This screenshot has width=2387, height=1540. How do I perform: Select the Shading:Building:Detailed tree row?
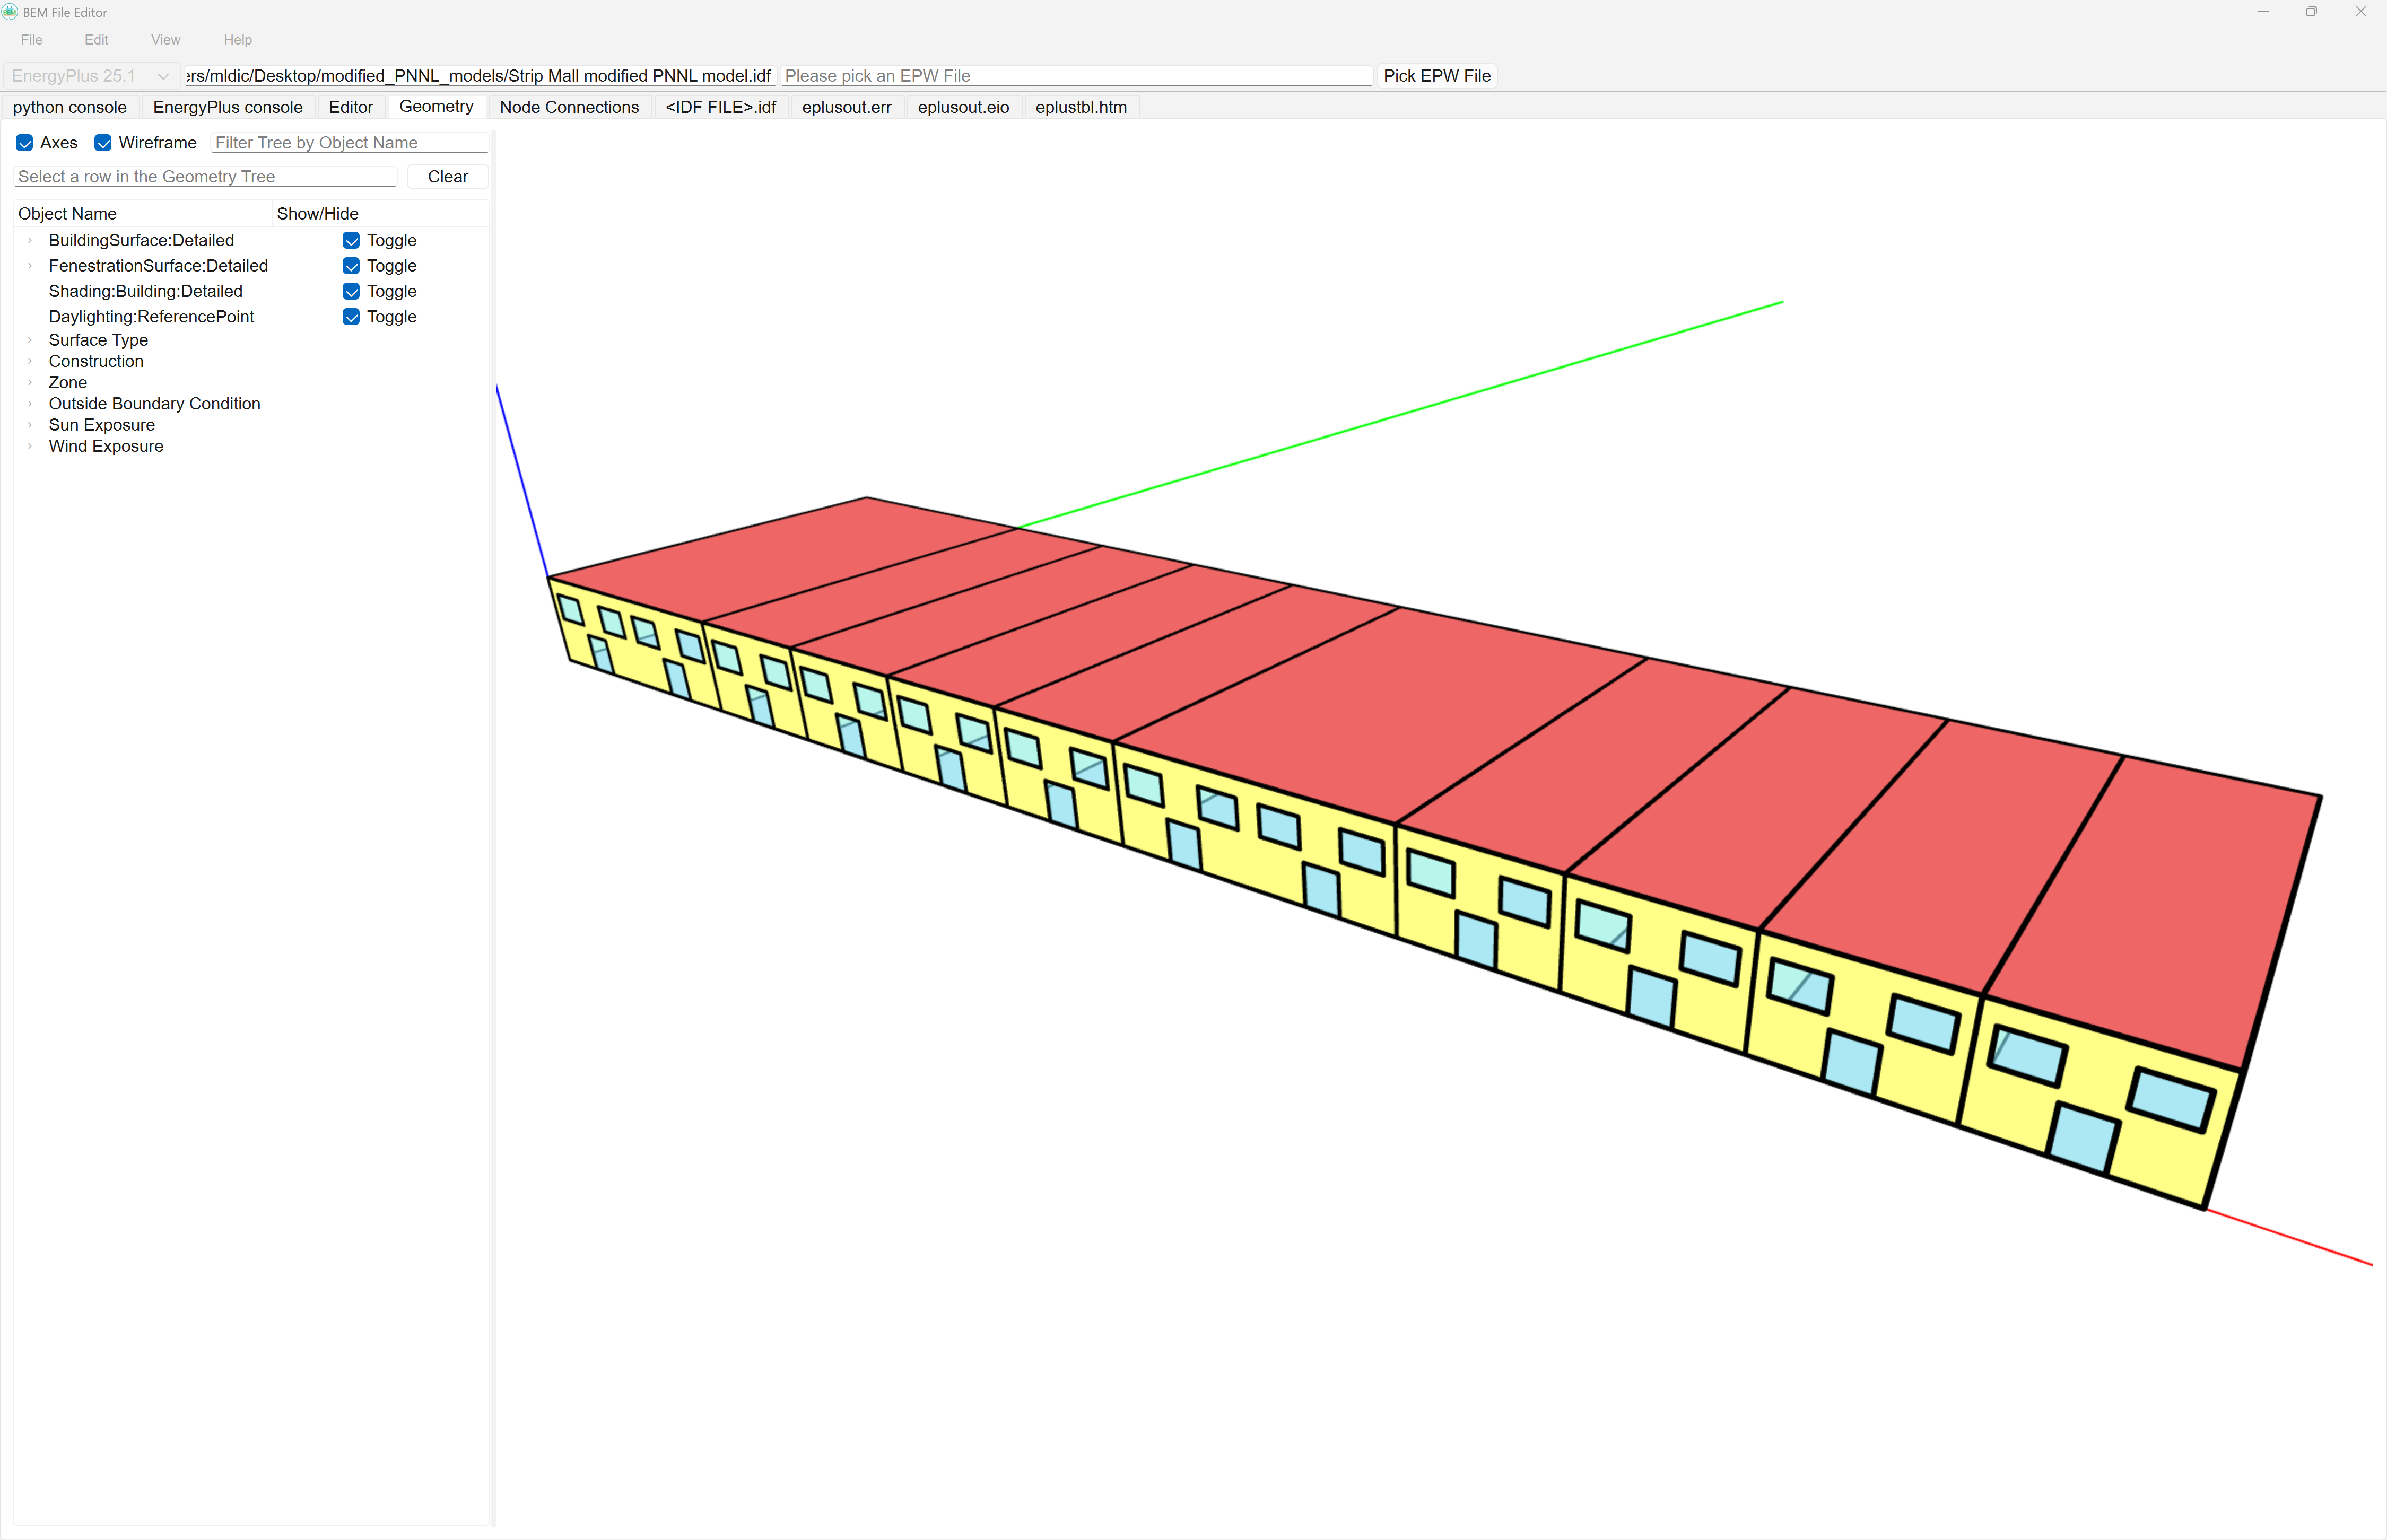click(146, 291)
